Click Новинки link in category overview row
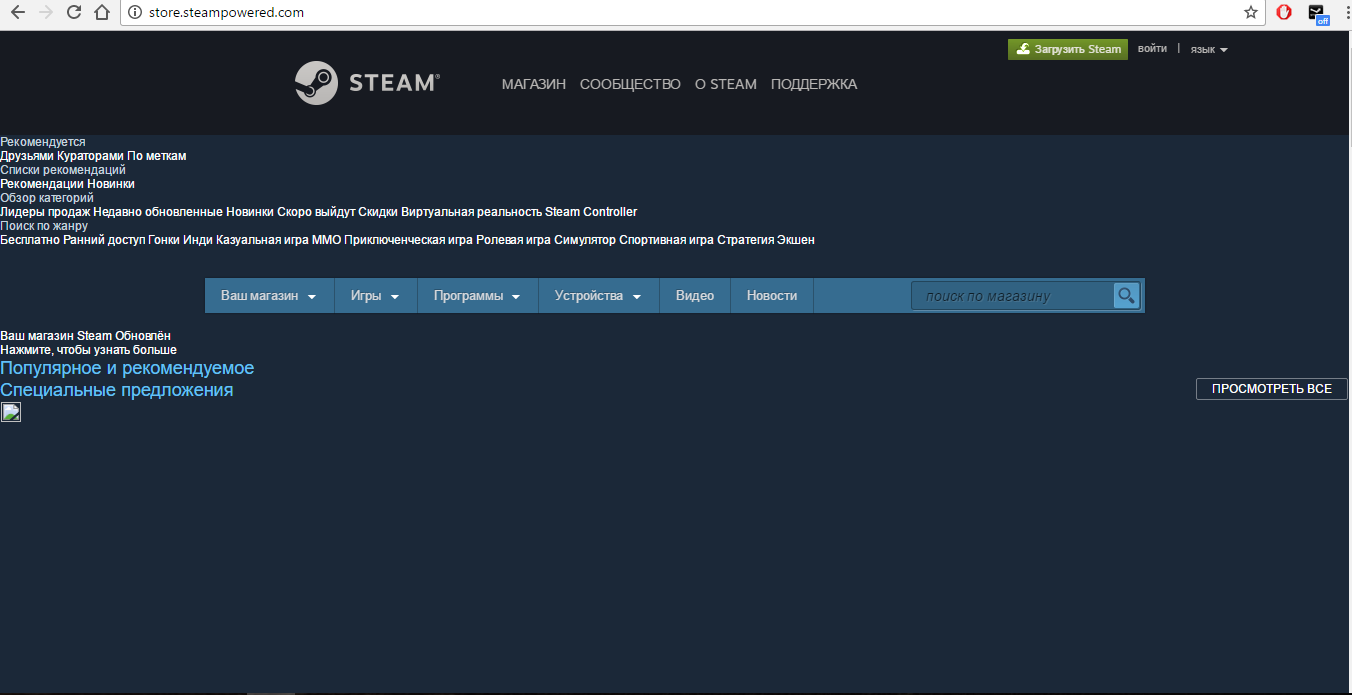This screenshot has width=1352, height=695. [250, 212]
